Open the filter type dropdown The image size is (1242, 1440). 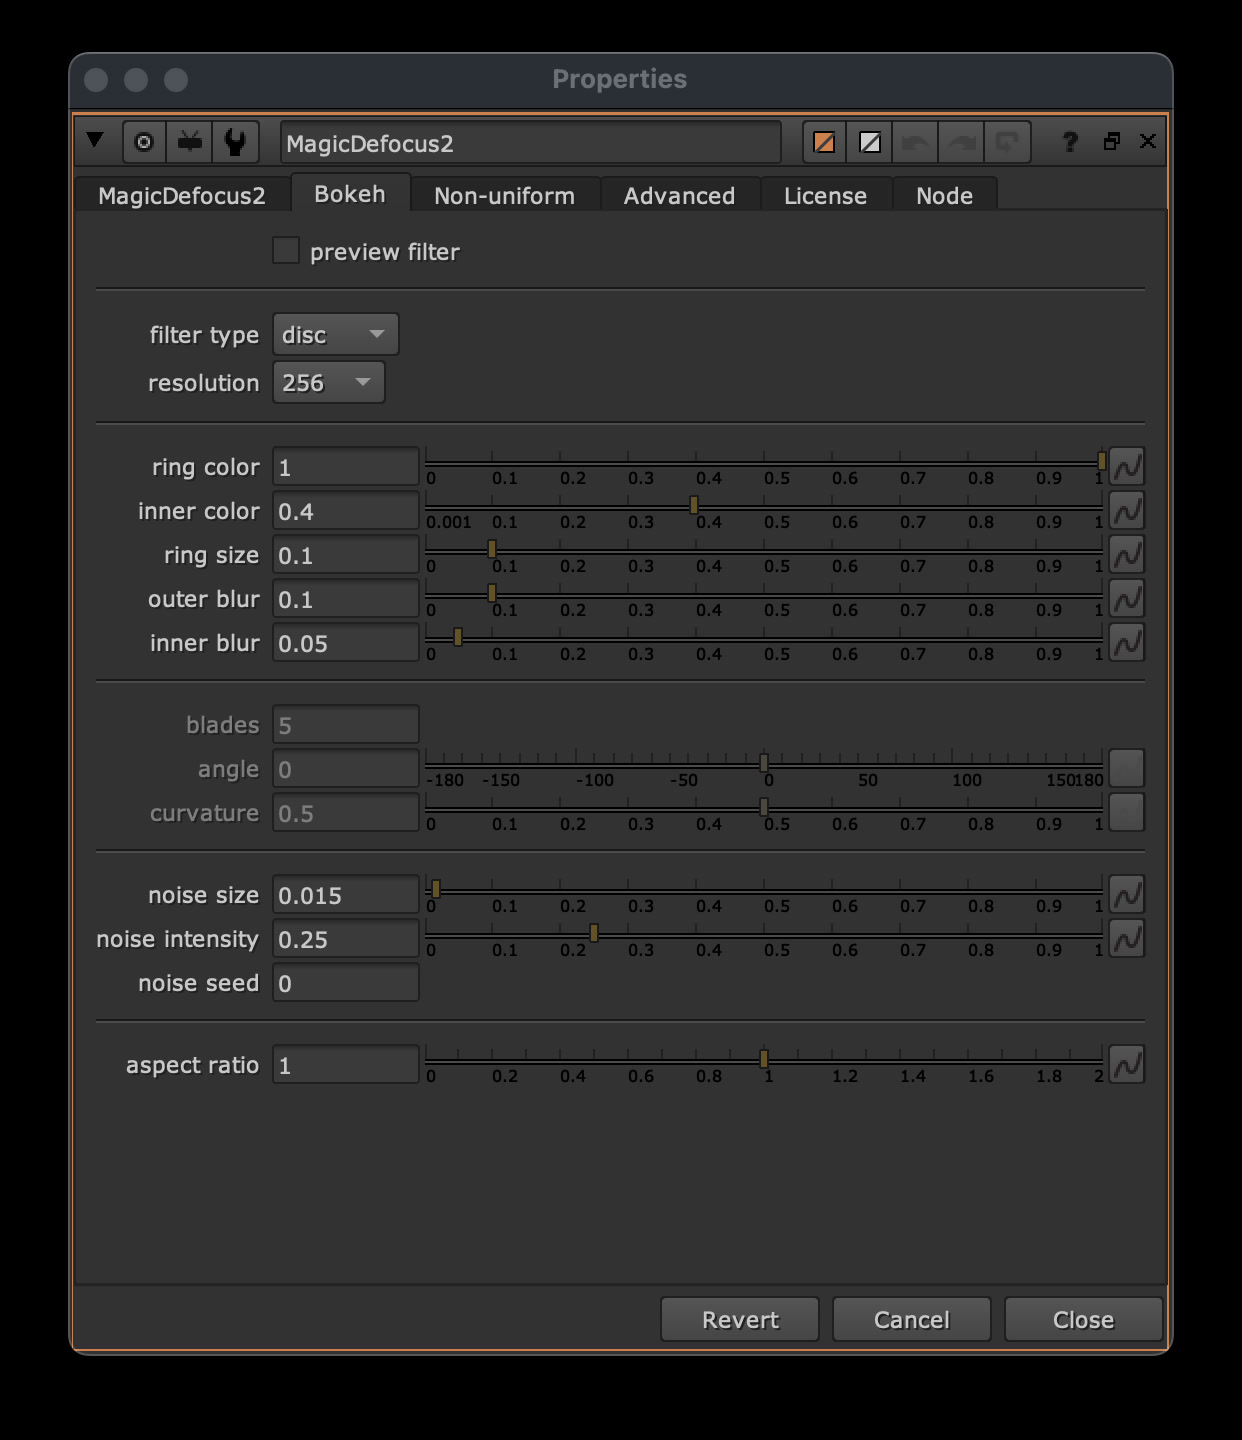(335, 334)
